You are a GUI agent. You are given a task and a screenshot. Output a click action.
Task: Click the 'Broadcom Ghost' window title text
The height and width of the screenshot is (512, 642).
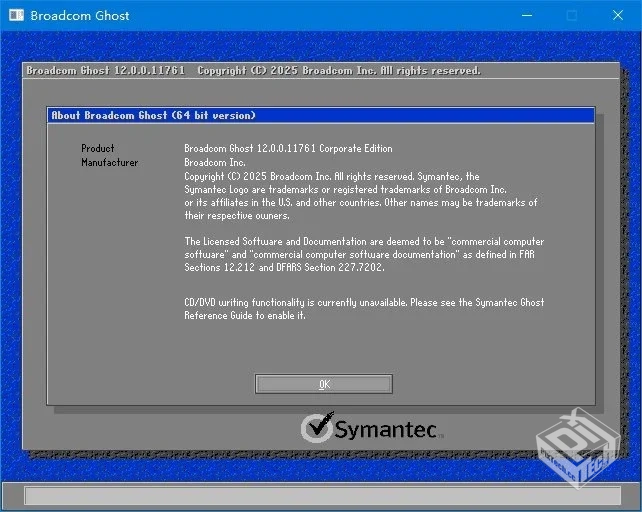(x=80, y=16)
